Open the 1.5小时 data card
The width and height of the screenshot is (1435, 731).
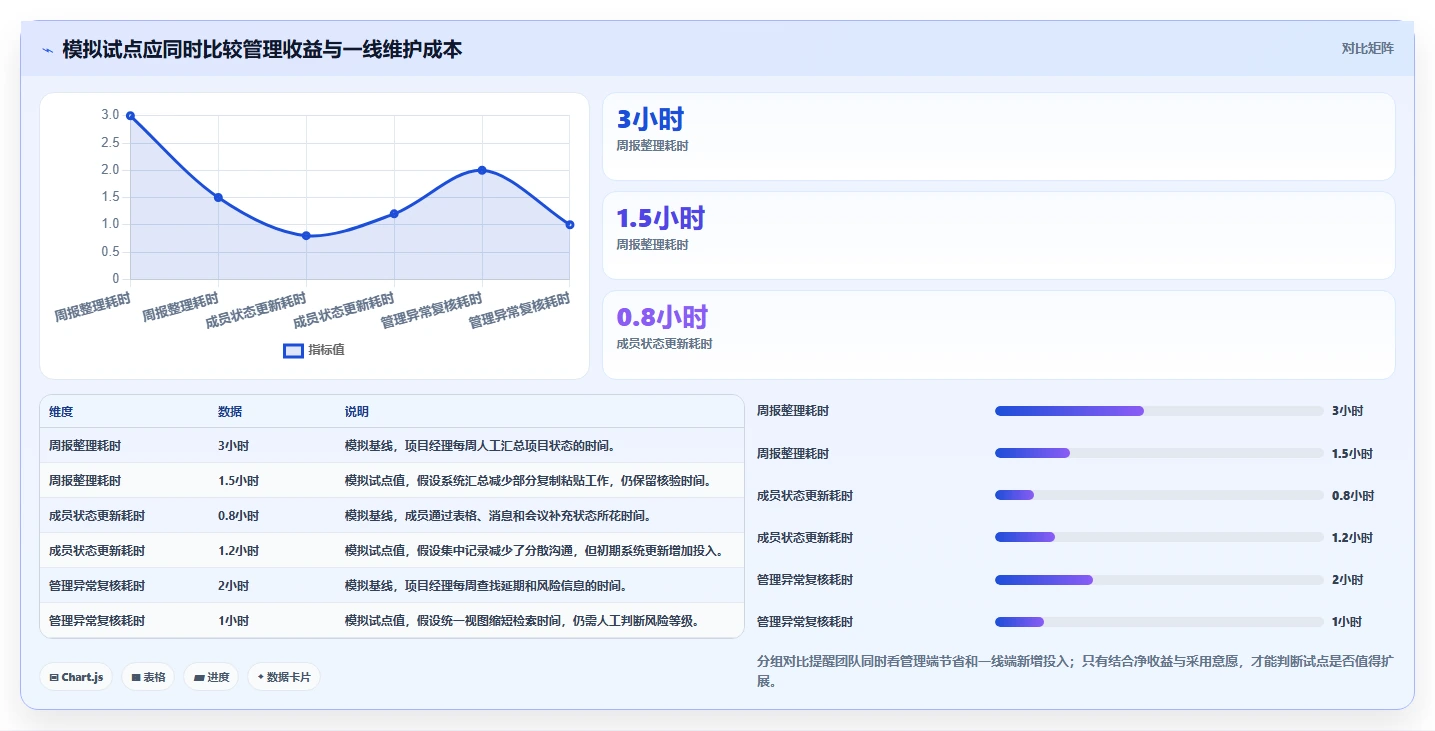click(x=998, y=235)
